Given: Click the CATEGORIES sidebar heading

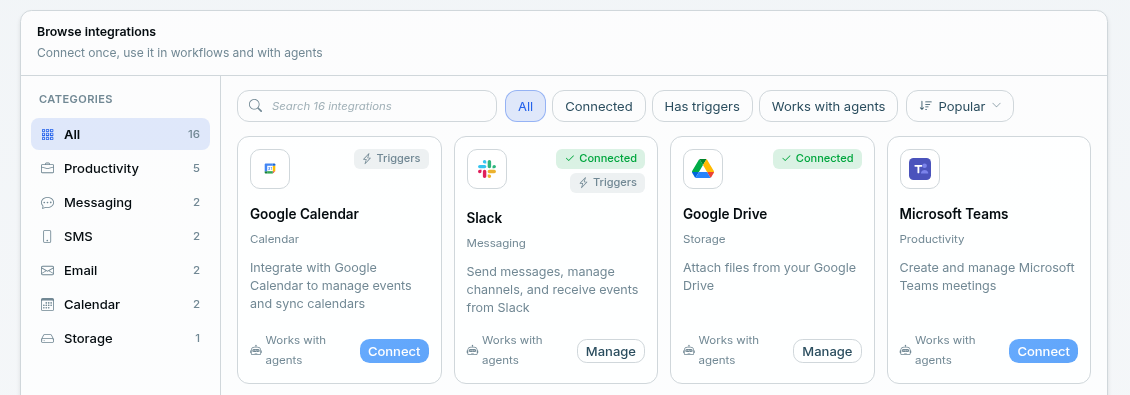Looking at the screenshot, I should [x=76, y=99].
